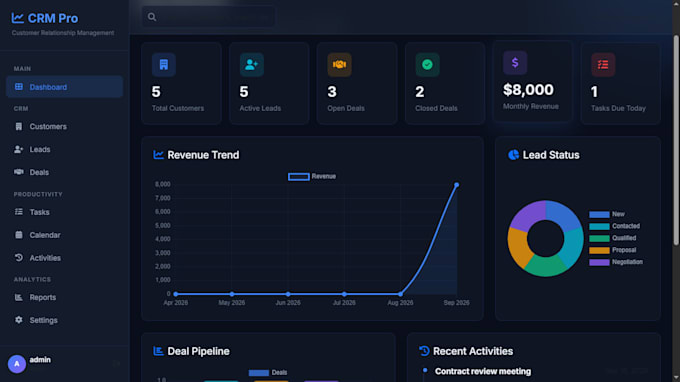Click the page vertical scrollbar thumb
The width and height of the screenshot is (680, 382).
[676, 141]
